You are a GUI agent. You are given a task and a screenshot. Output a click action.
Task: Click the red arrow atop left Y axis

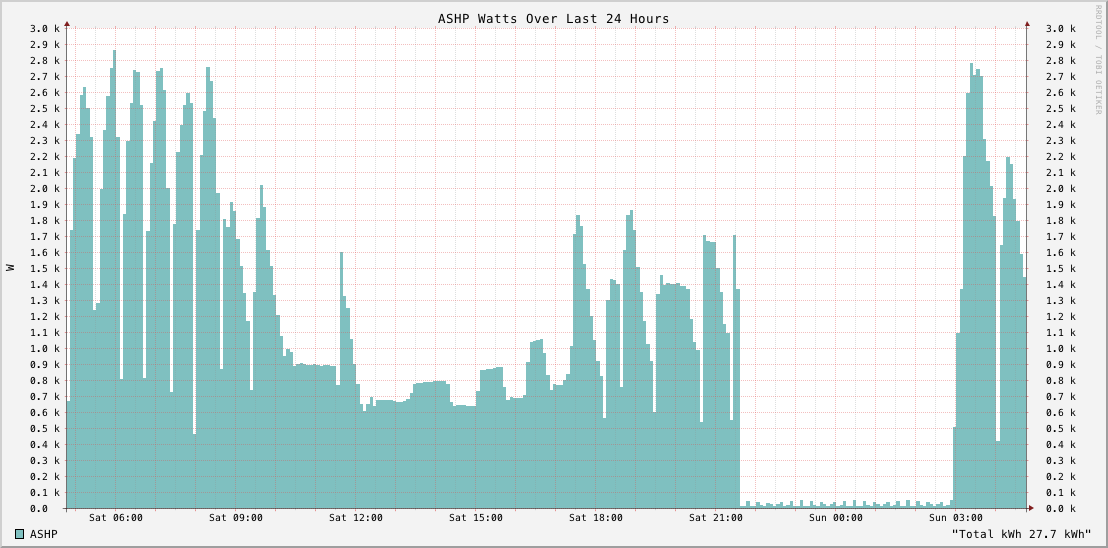coord(67,23)
